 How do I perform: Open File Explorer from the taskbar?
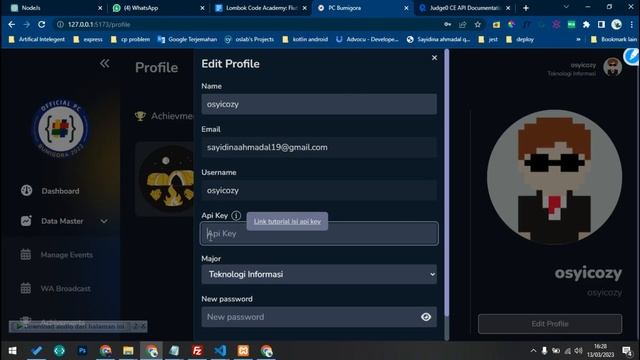[x=128, y=351]
